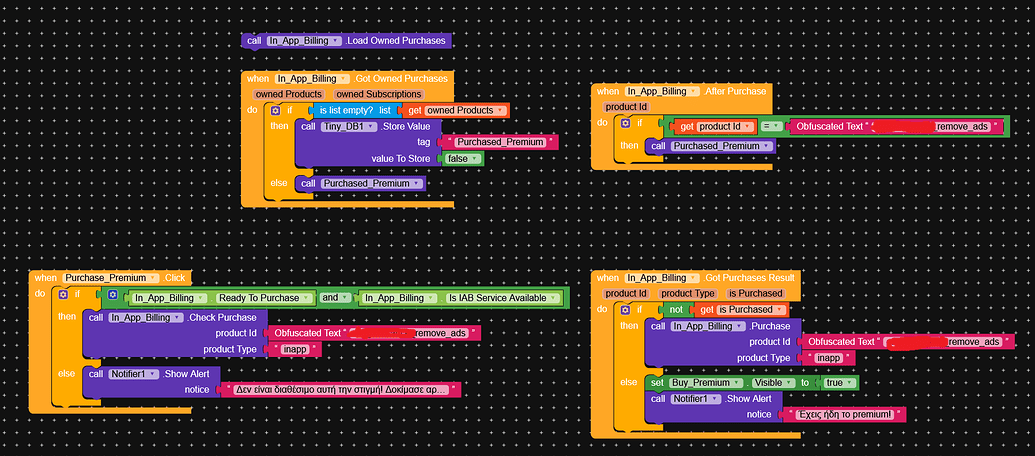Viewport: 1035px width, 456px height.
Task: Click the notice text 'Έχεις ήδη το premium!'
Action: click(843, 414)
